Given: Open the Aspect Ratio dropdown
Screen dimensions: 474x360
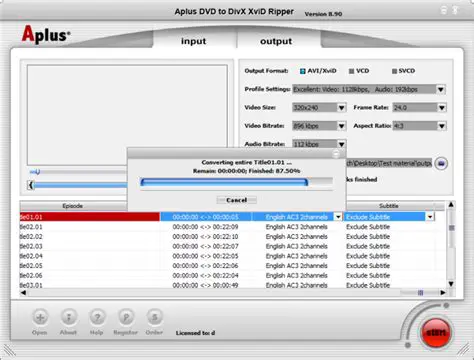Looking at the screenshot, I should [442, 126].
